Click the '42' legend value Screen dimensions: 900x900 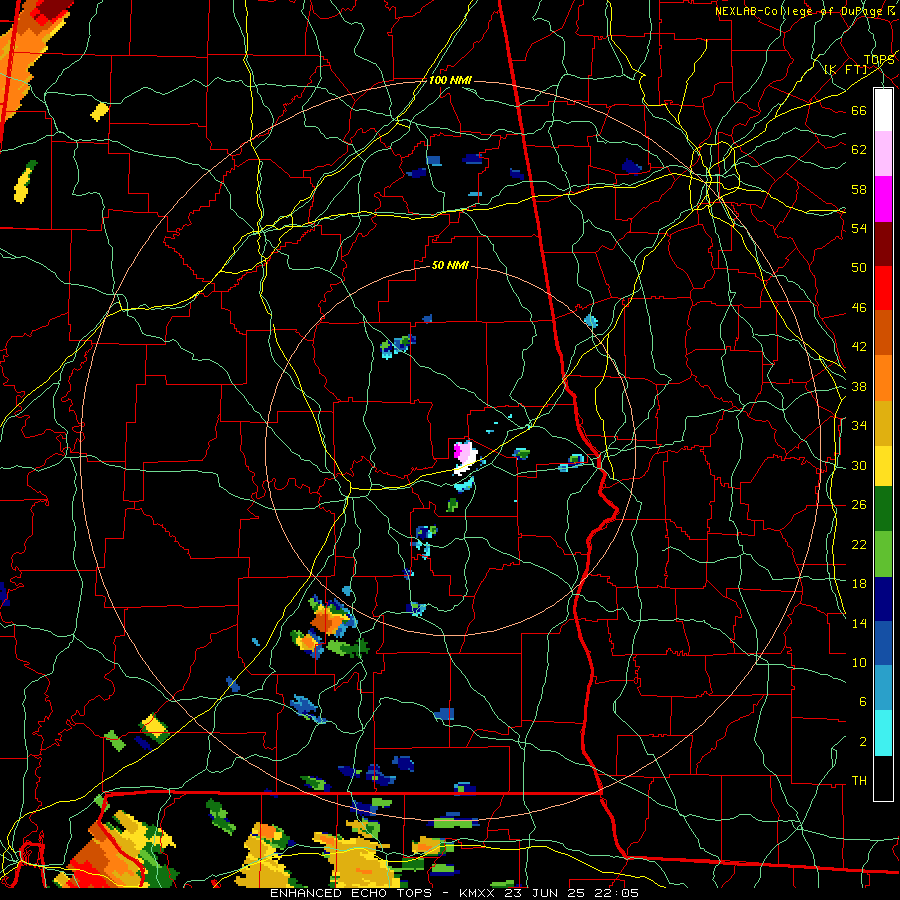tap(859, 347)
